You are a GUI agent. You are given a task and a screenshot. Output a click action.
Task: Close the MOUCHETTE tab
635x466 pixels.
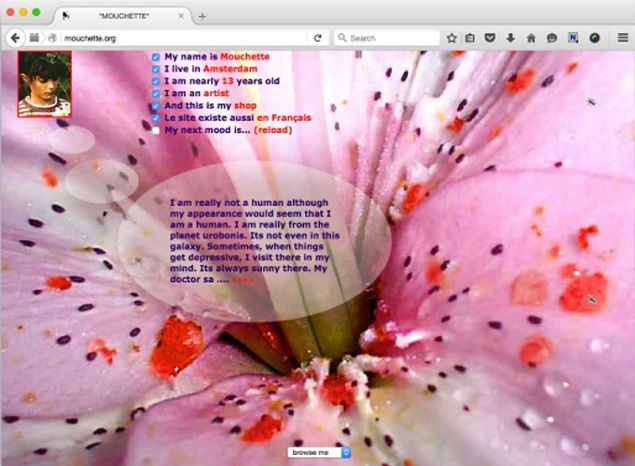coord(181,16)
